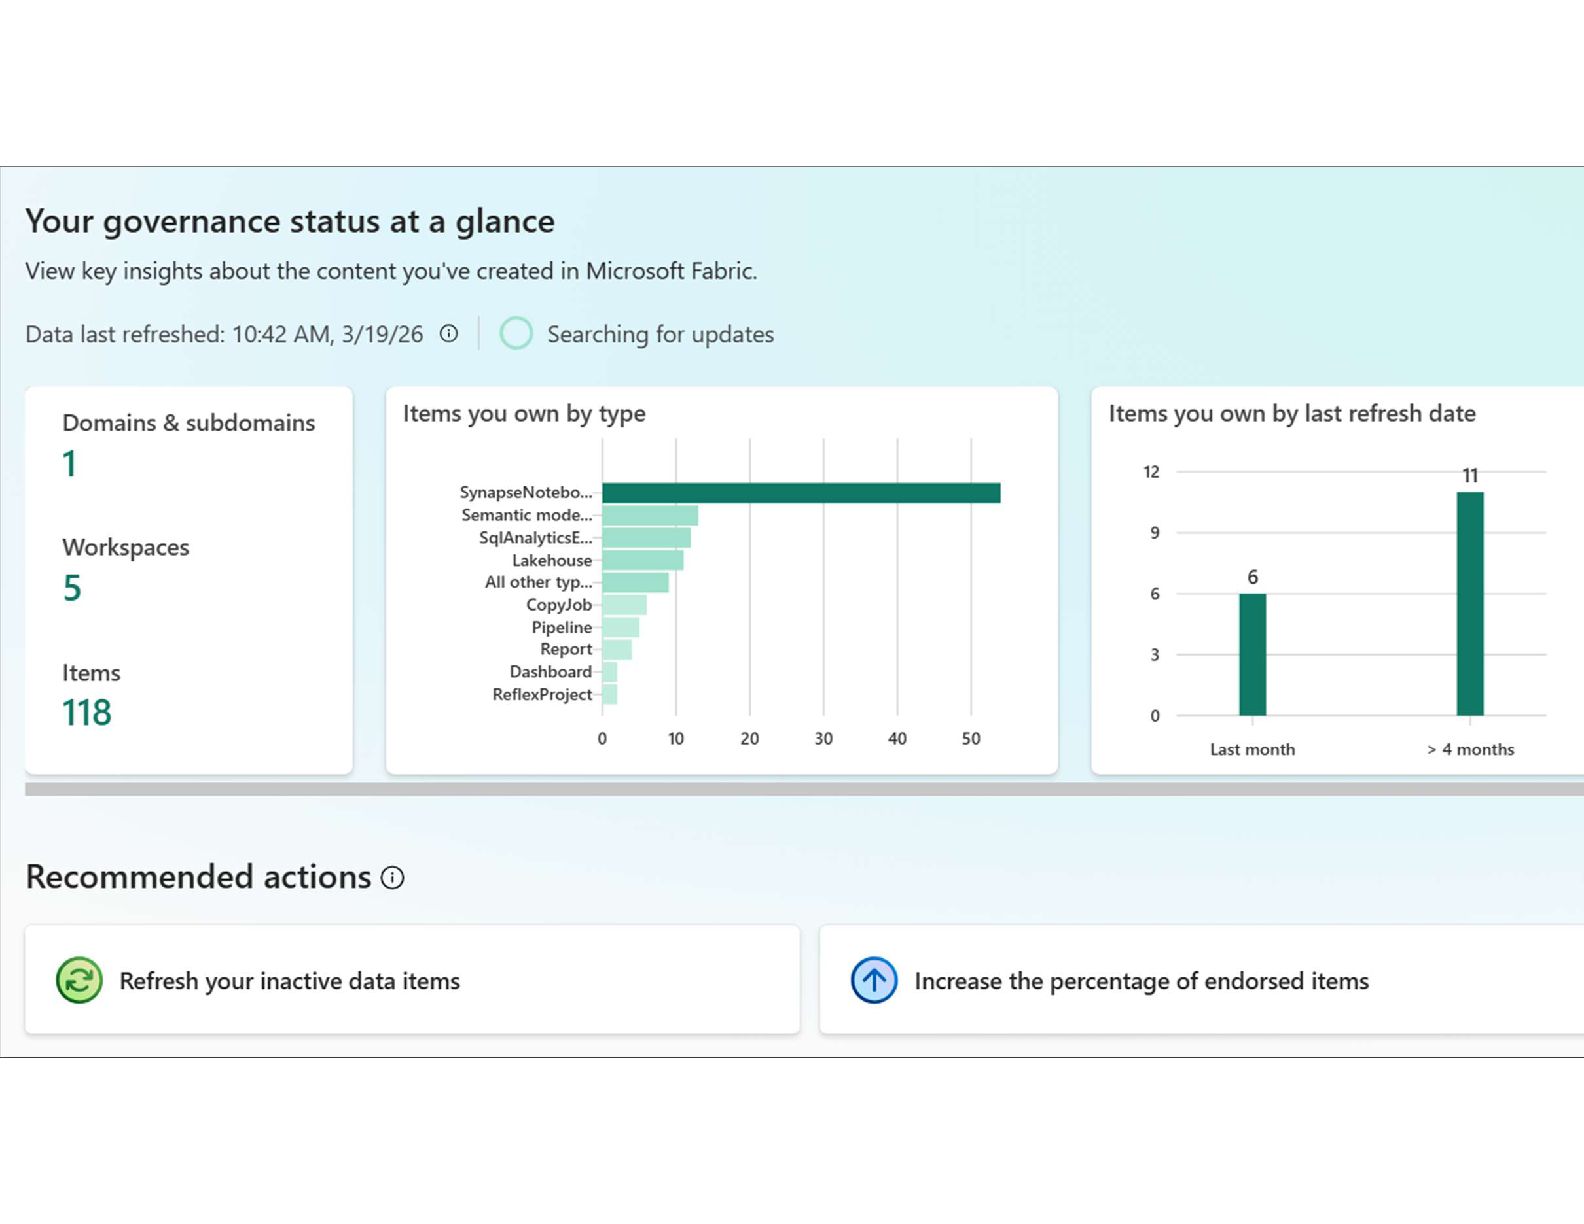Click the 'Domains & subdomains' label
The height and width of the screenshot is (1224, 1584).
[188, 423]
